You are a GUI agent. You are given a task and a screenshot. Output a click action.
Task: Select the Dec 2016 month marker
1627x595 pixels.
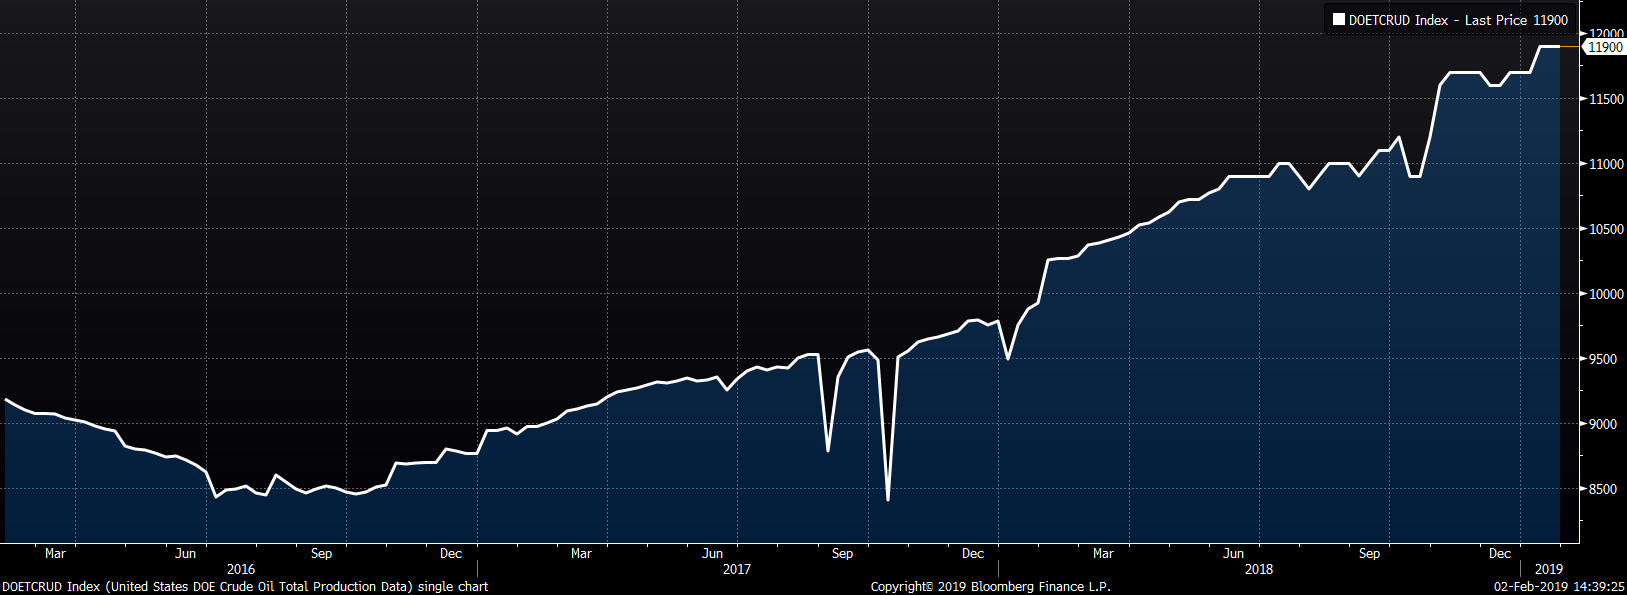[x=451, y=553]
